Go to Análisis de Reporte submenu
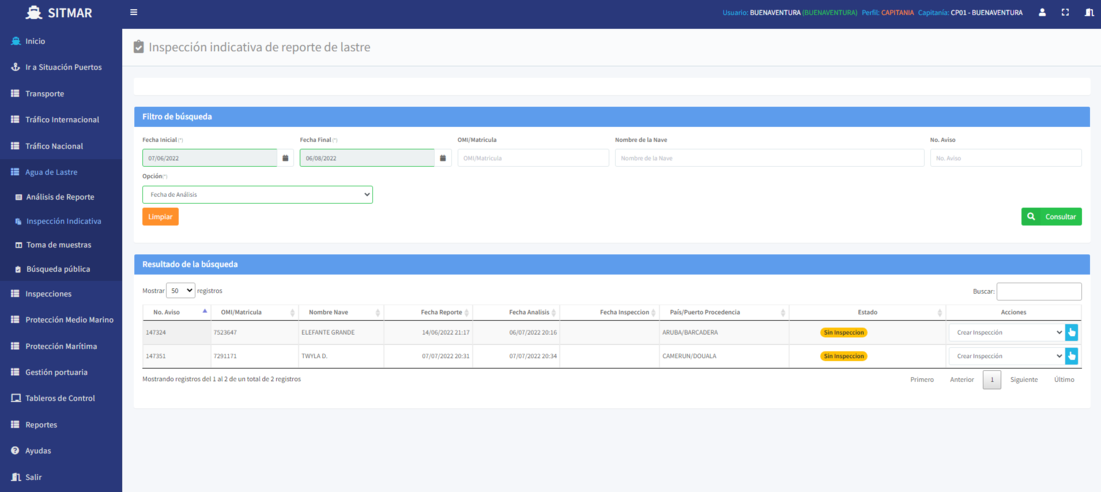 coord(60,197)
